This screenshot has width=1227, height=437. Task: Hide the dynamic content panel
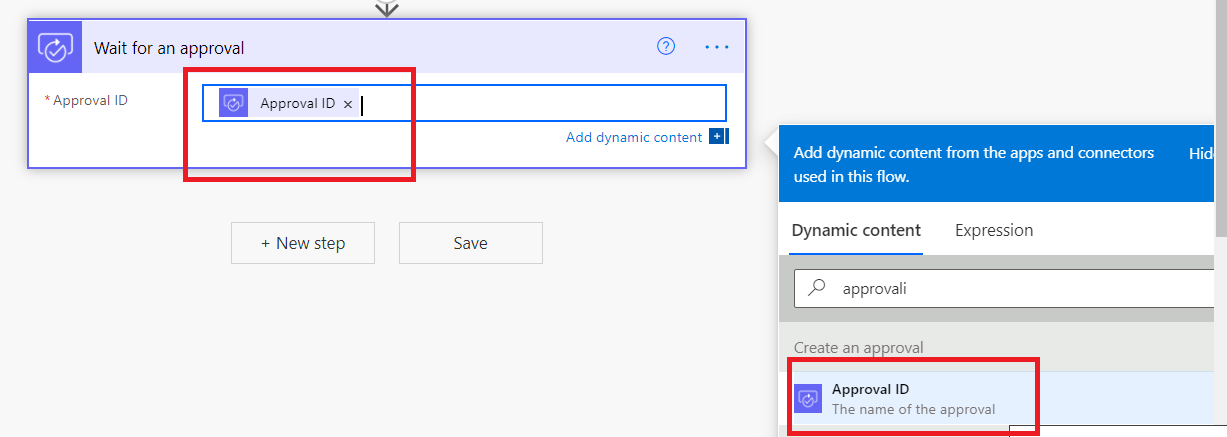click(1203, 154)
